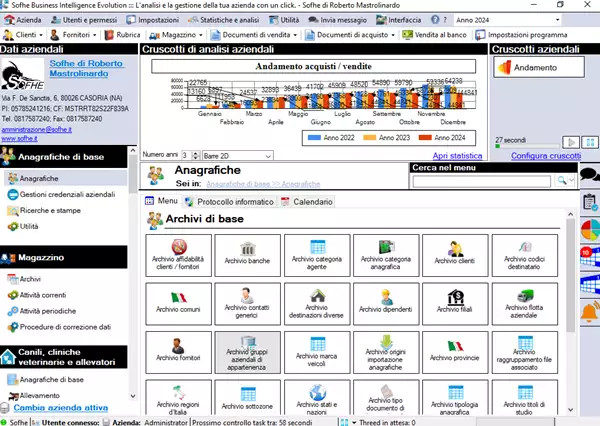The width and height of the screenshot is (600, 426).
Task: Open the Archivio province tile
Action: 455,353
